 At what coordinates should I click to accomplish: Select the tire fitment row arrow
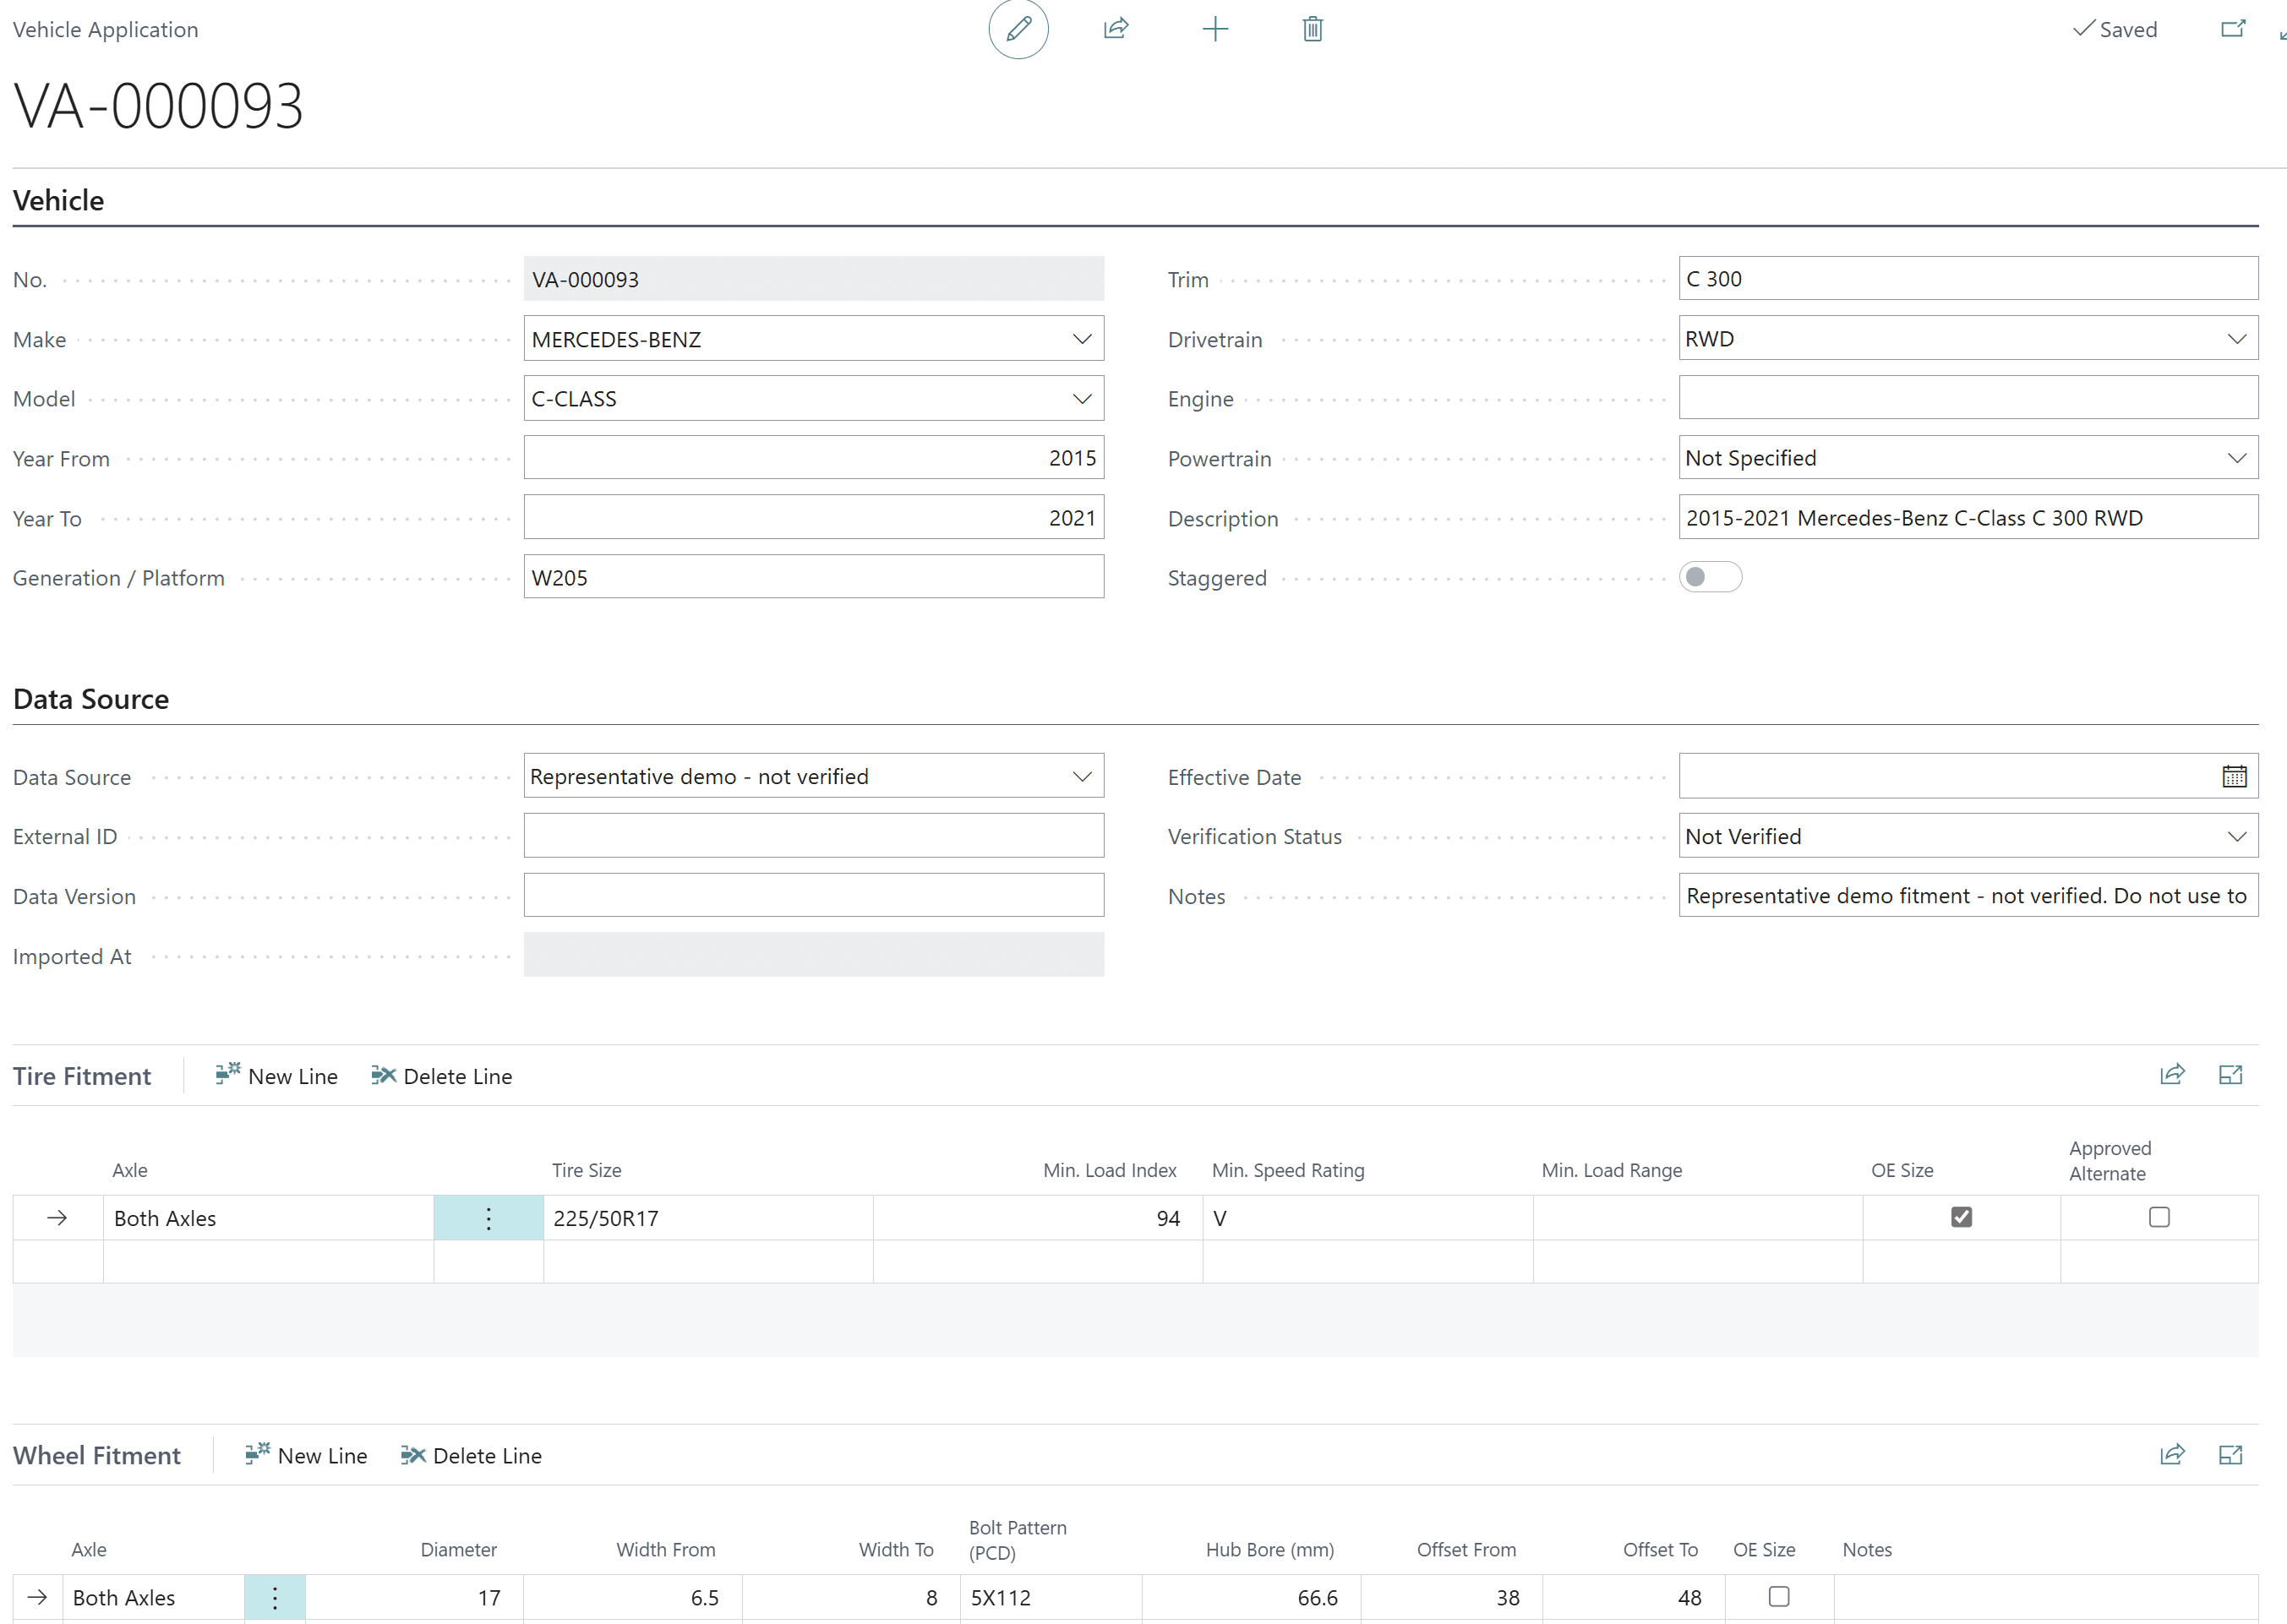pyautogui.click(x=57, y=1218)
